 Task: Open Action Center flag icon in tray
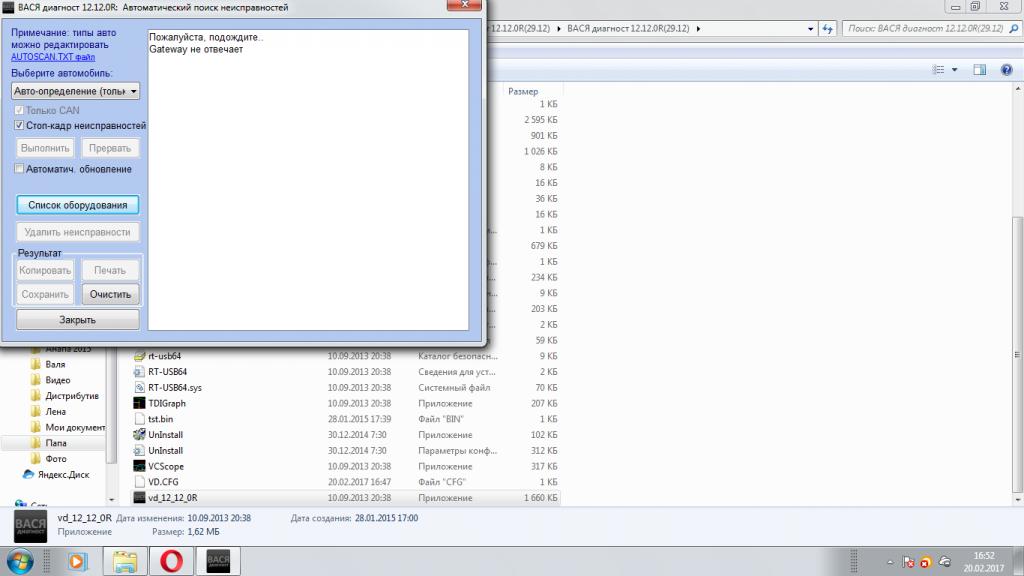pyautogui.click(x=908, y=562)
